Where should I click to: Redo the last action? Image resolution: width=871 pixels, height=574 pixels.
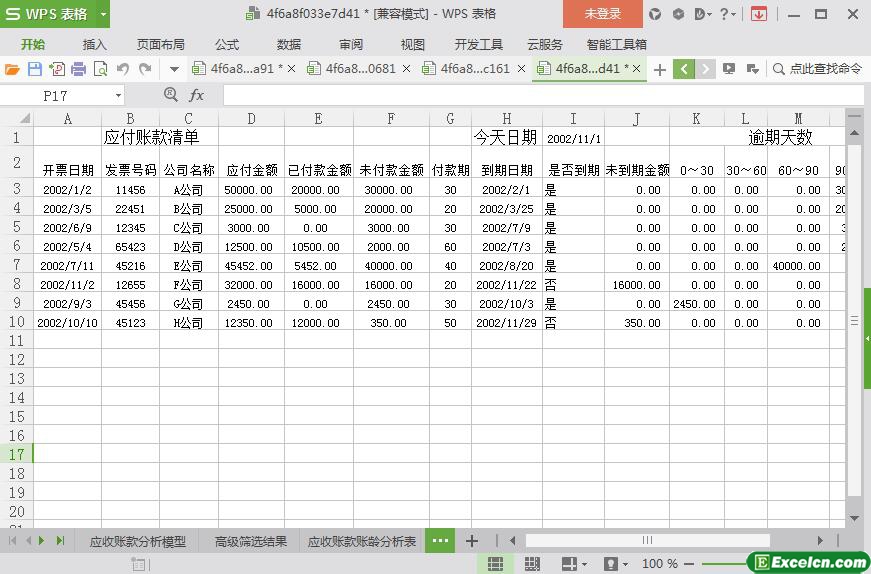pos(145,69)
